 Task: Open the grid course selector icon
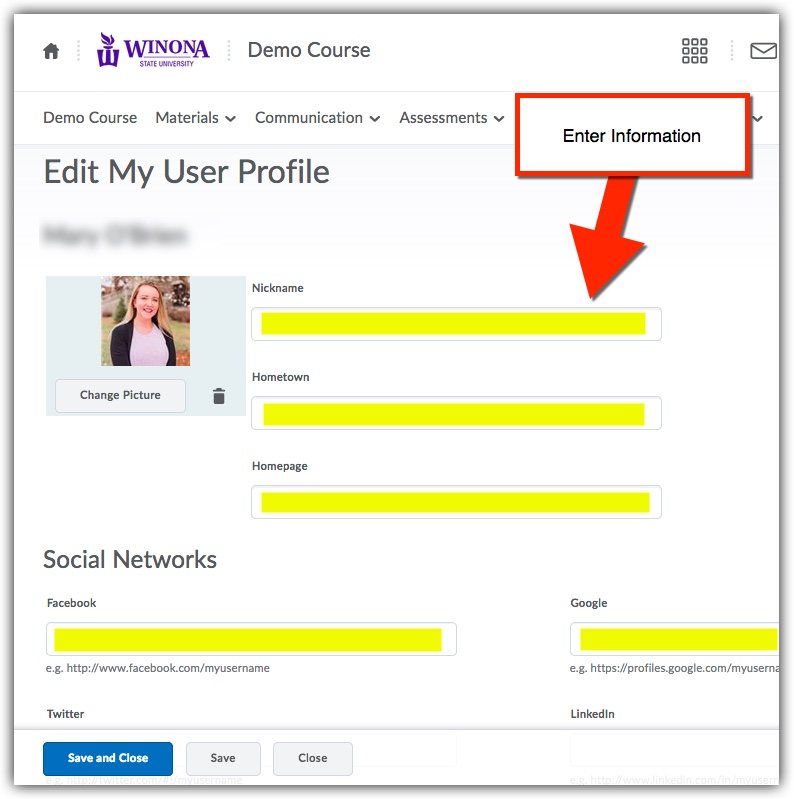click(694, 51)
